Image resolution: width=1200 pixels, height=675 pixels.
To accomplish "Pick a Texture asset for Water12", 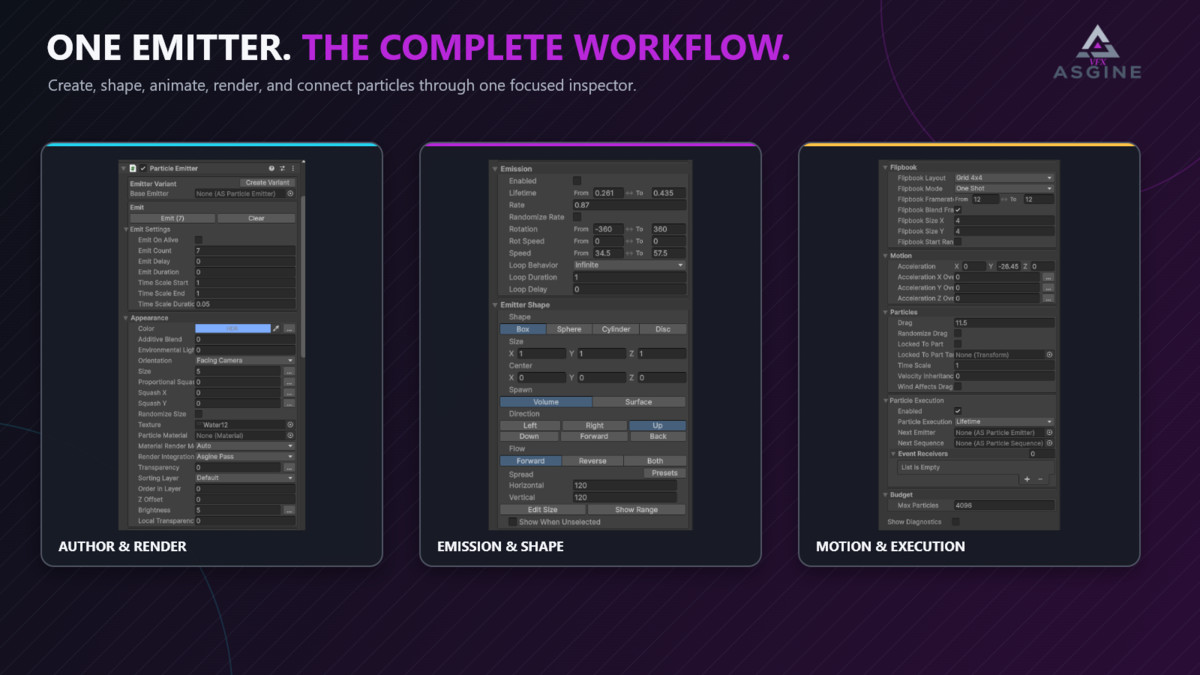I will pos(290,425).
